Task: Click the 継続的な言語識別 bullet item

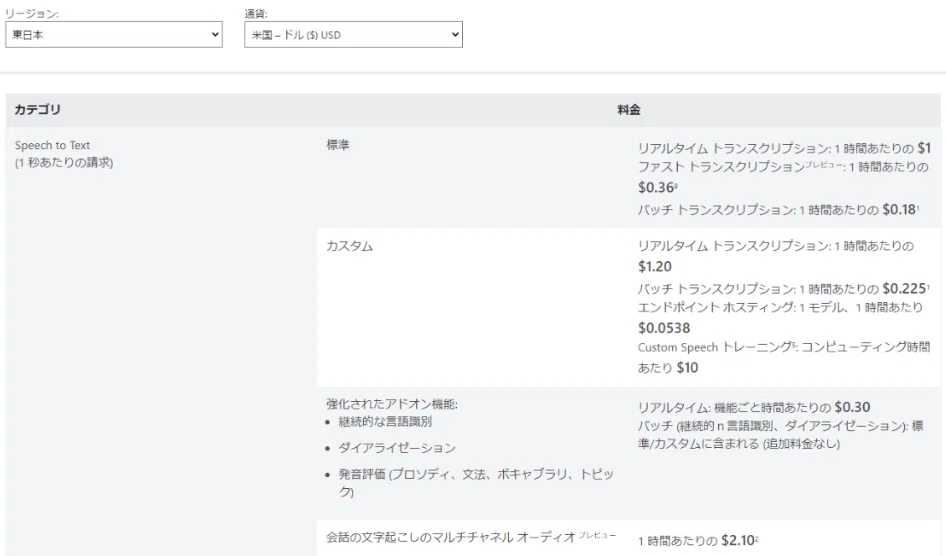Action: pyautogui.click(x=386, y=422)
